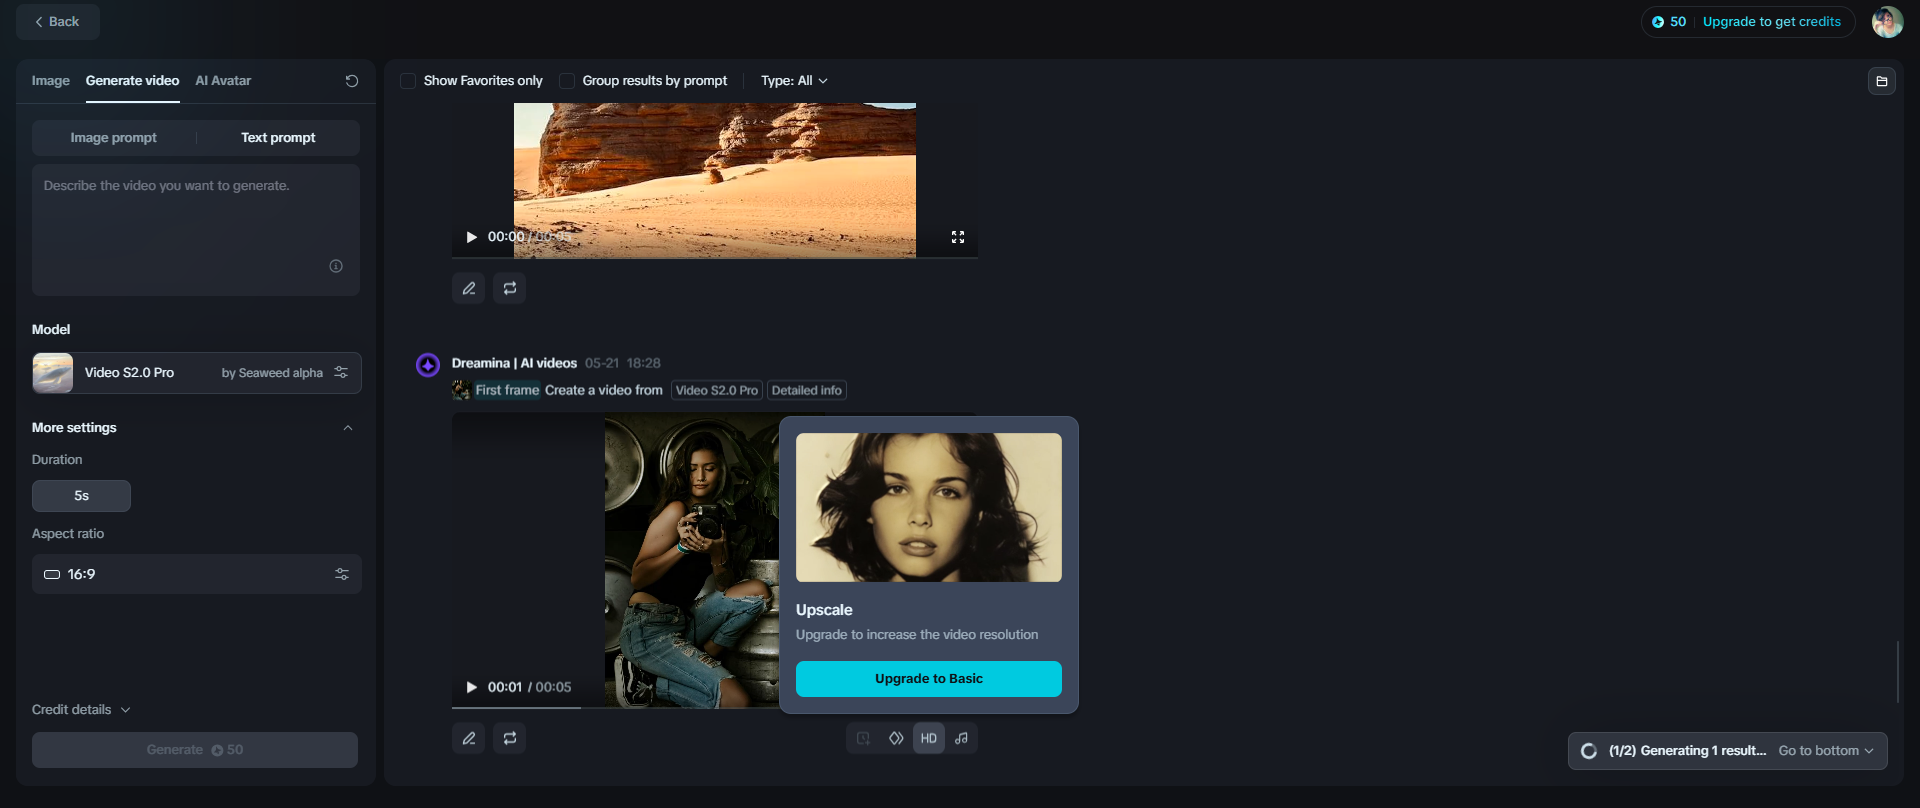Image resolution: width=1920 pixels, height=808 pixels.
Task: Open the first frame reference thumbnail
Action: 461,390
